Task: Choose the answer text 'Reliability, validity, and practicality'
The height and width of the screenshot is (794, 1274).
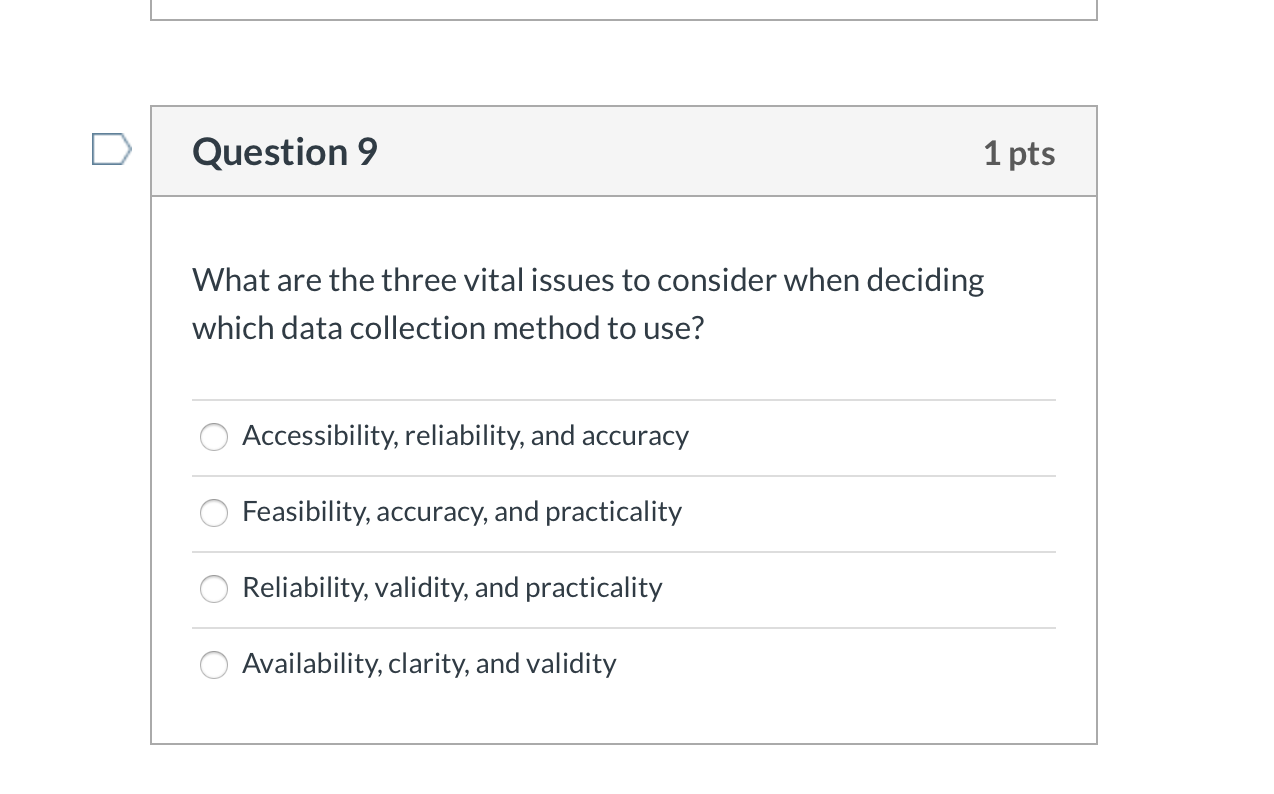Action: (x=451, y=587)
